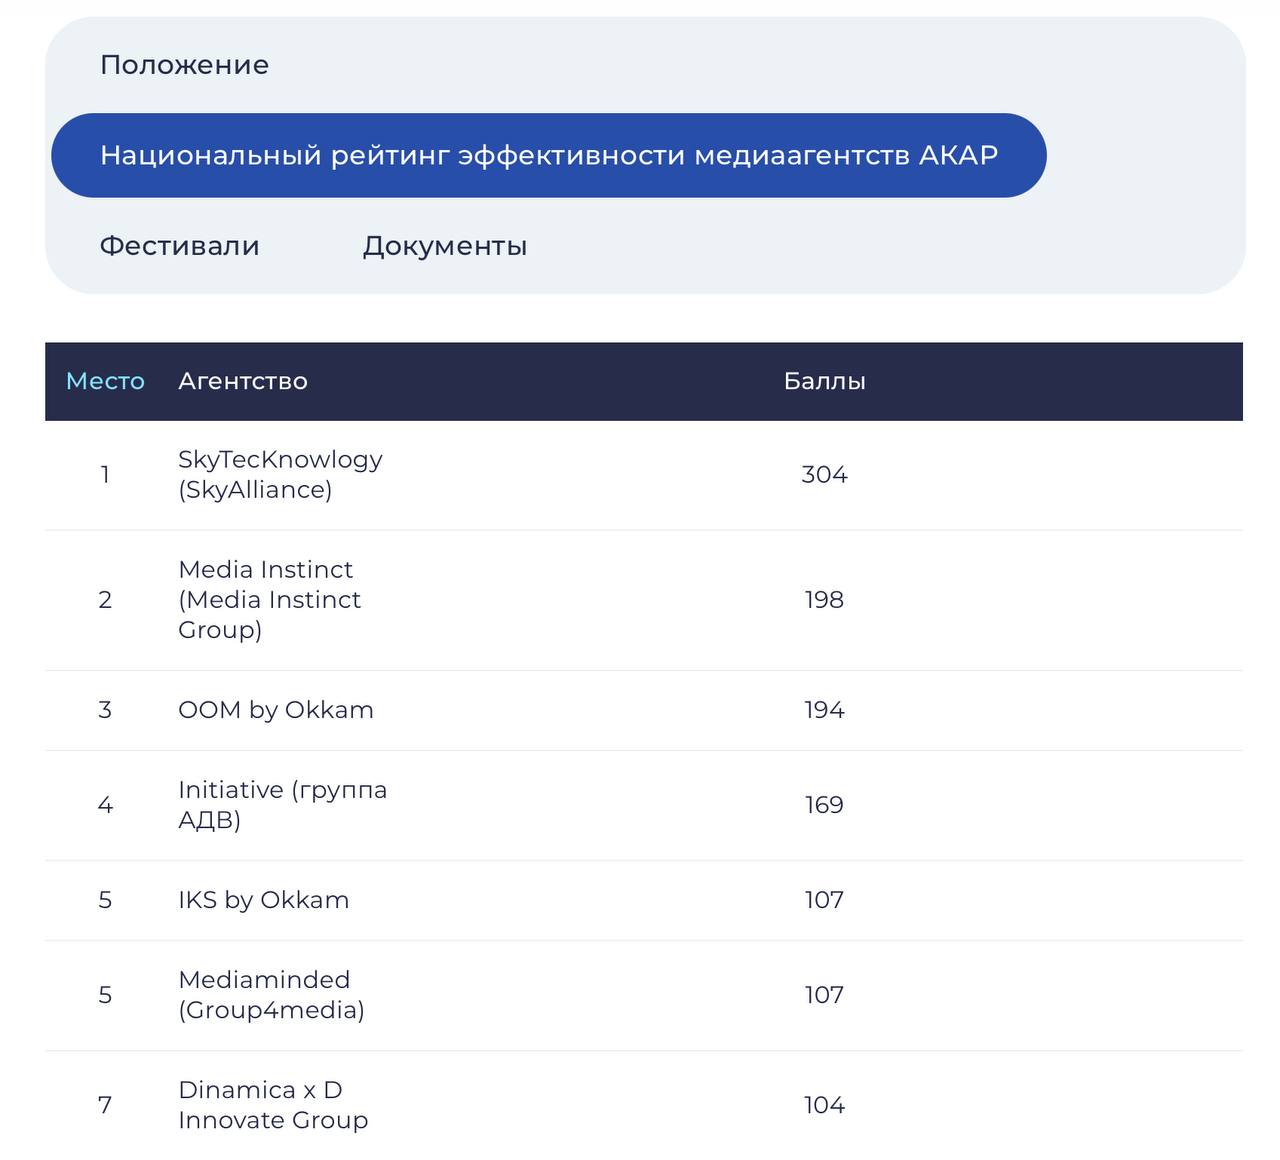Click the Баллы column header
Screen dimensions: 1280x1160
pyautogui.click(x=824, y=381)
